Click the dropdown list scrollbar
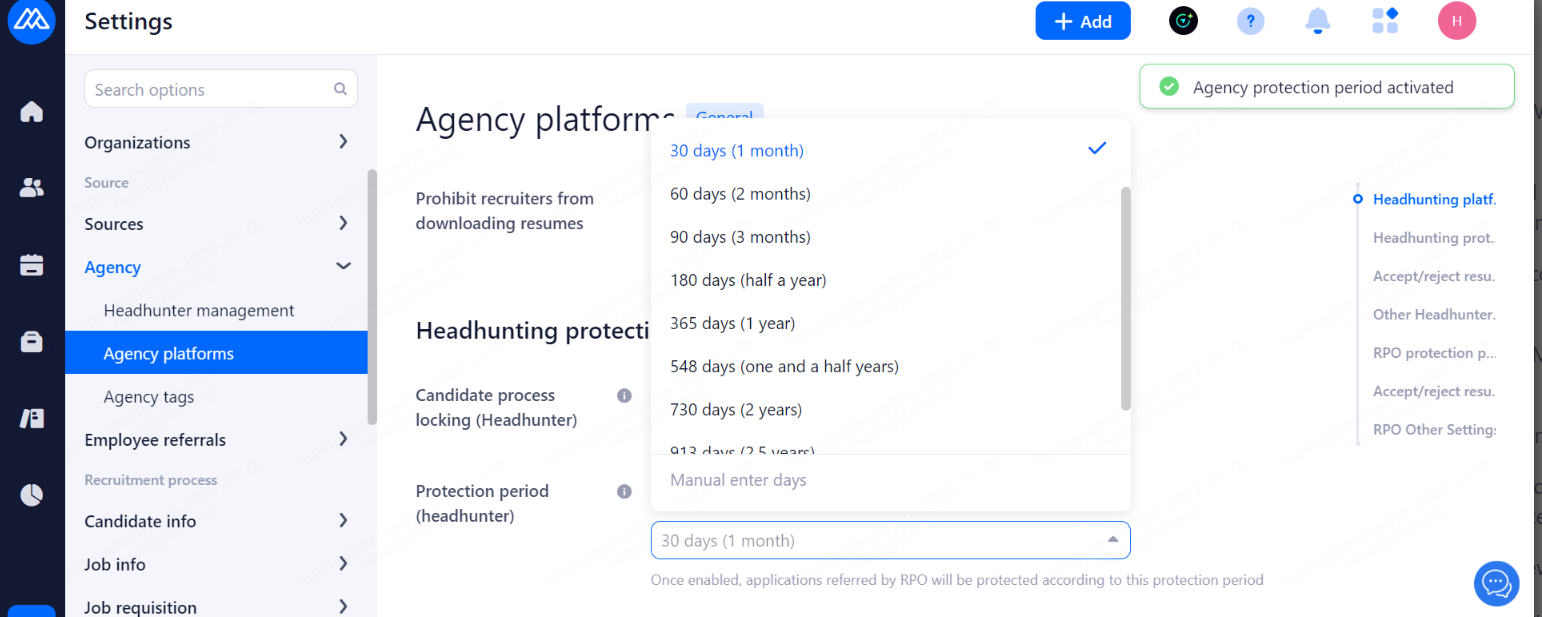 (1125, 298)
